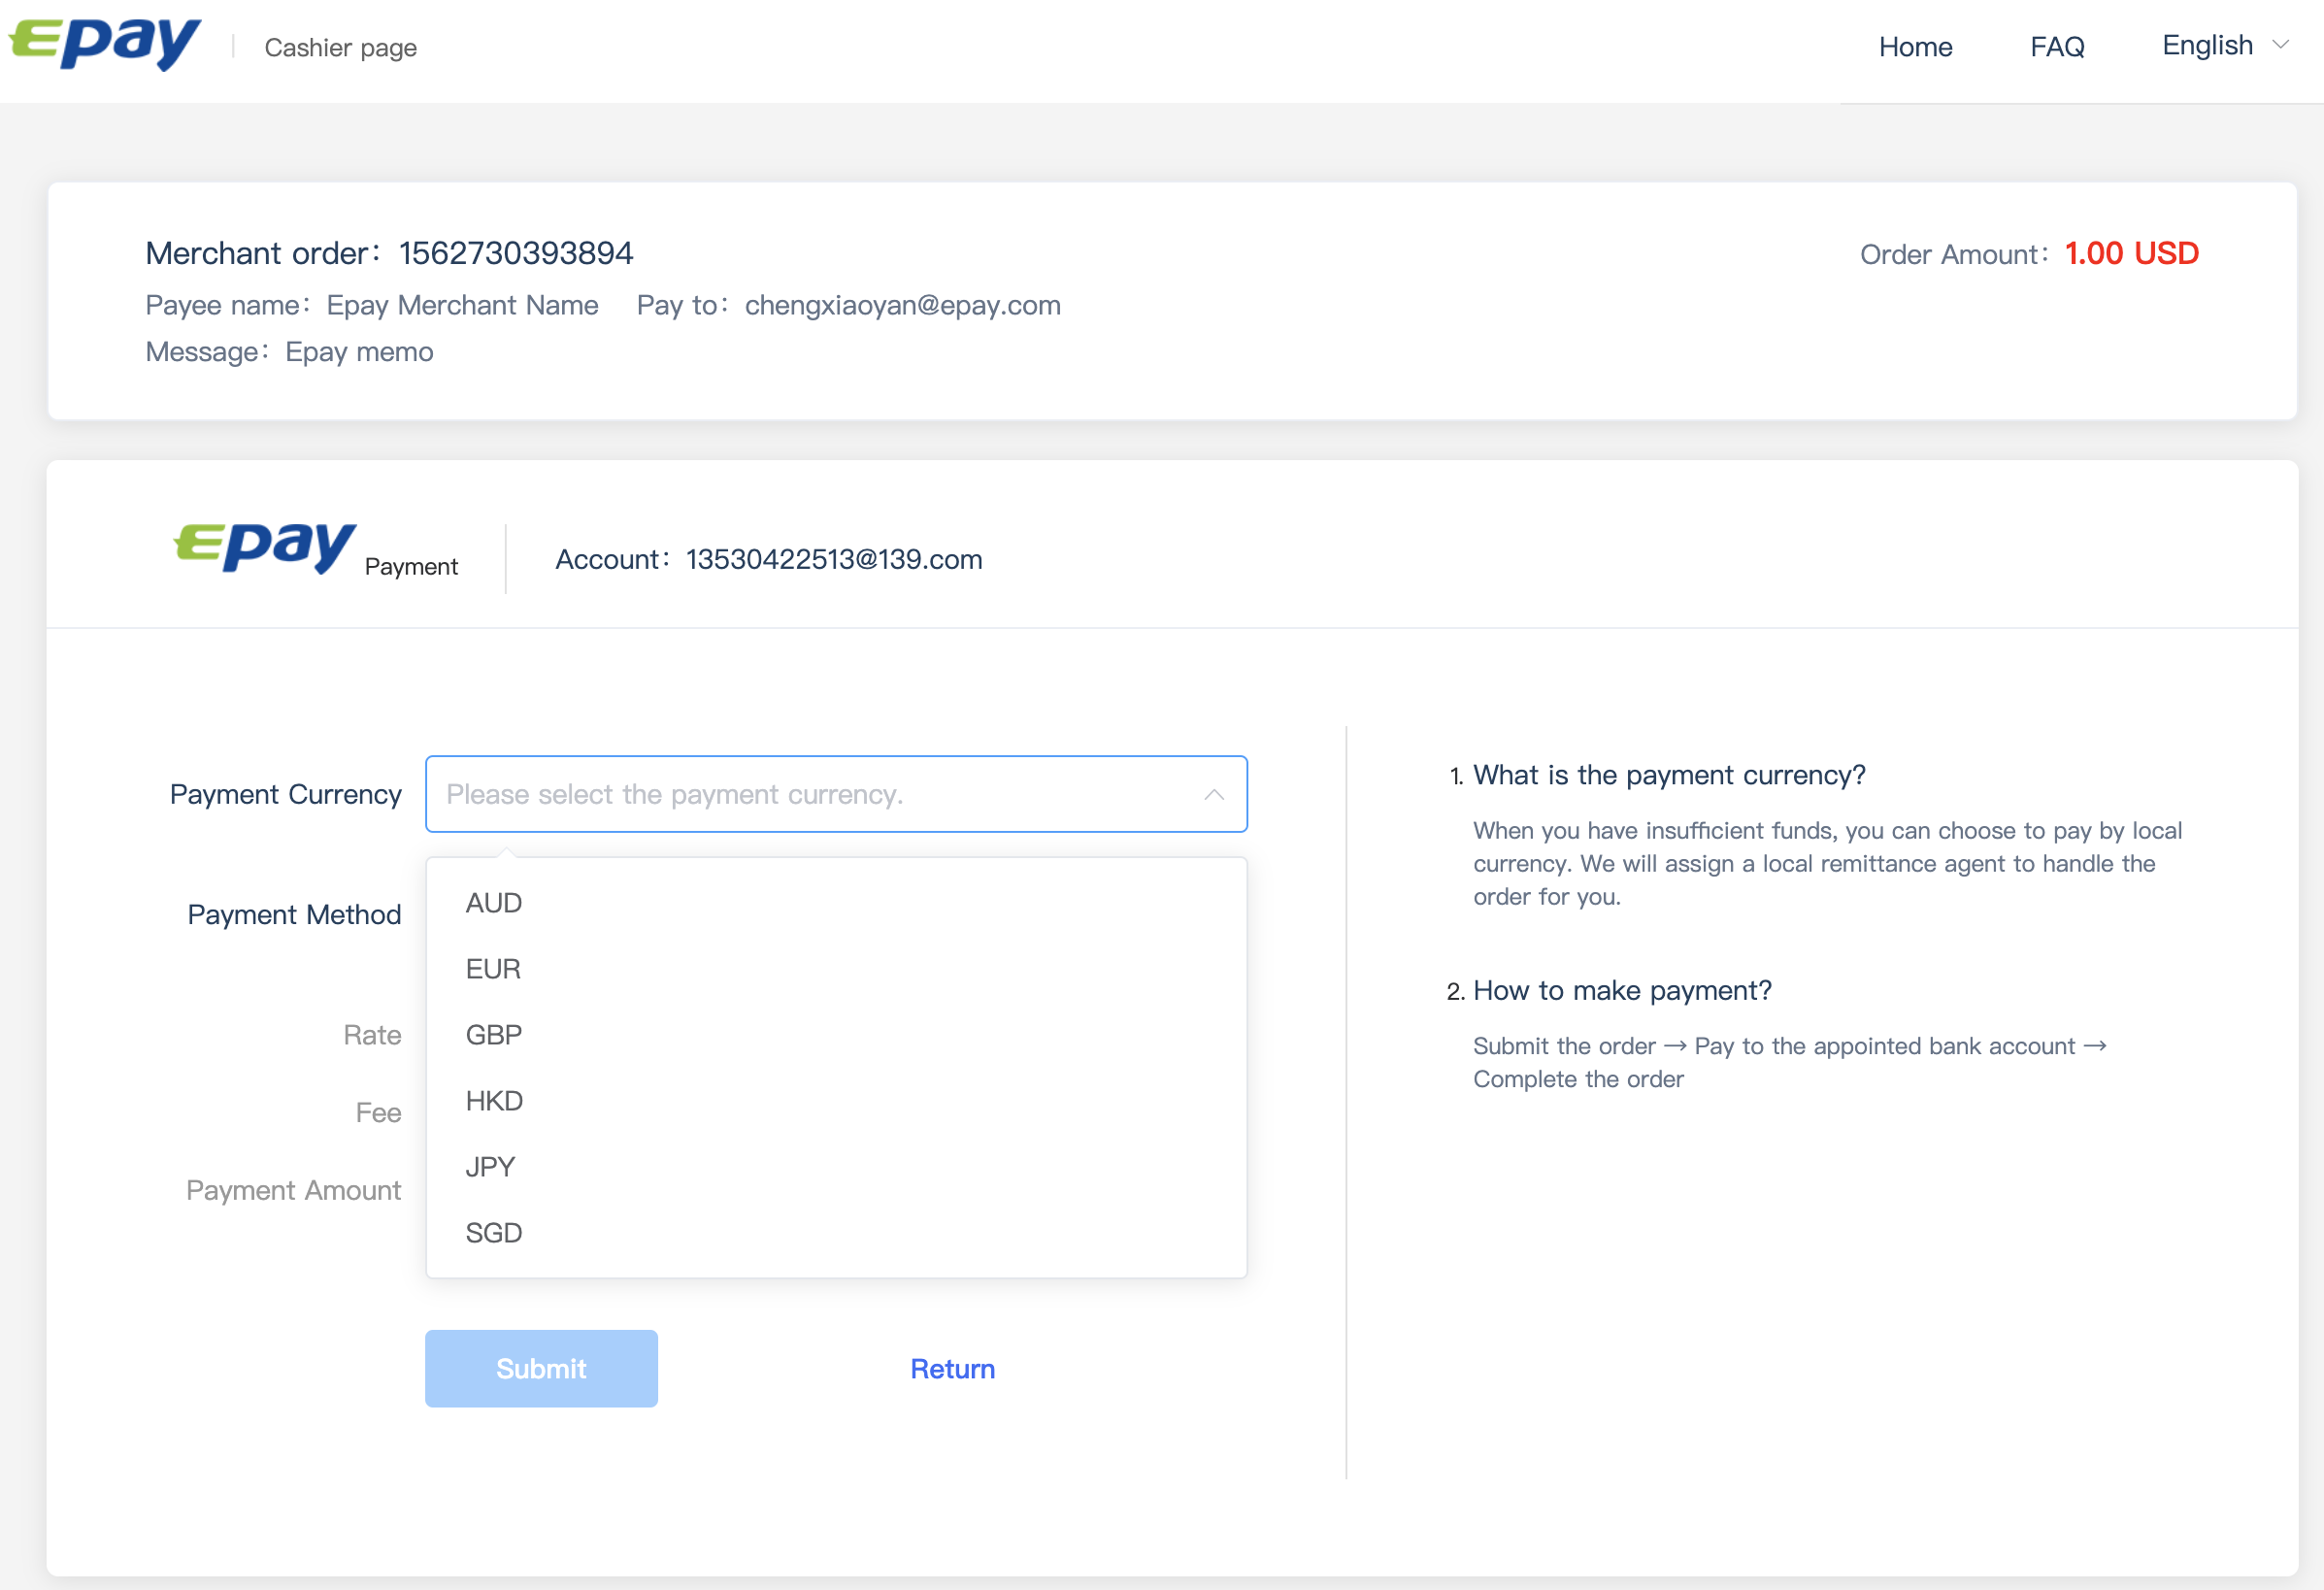Select EUR from currency list
This screenshot has height=1590, width=2324.
click(x=493, y=969)
